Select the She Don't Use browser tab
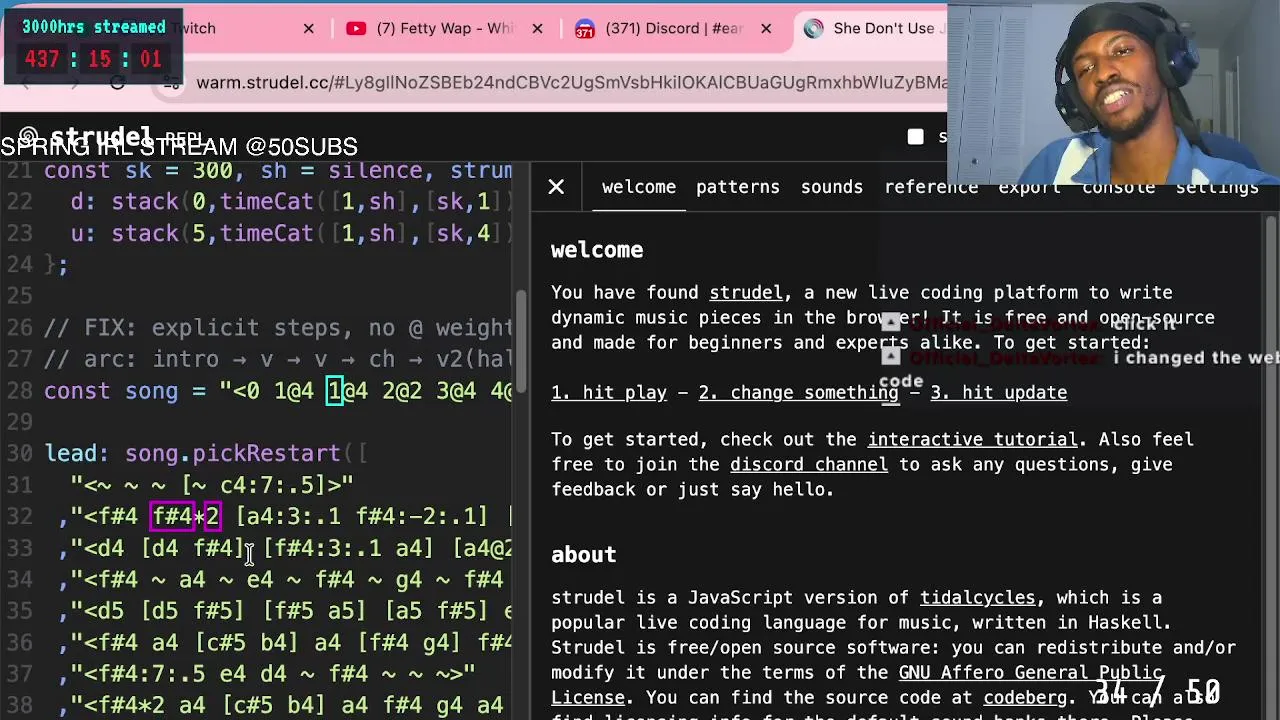 (880, 28)
